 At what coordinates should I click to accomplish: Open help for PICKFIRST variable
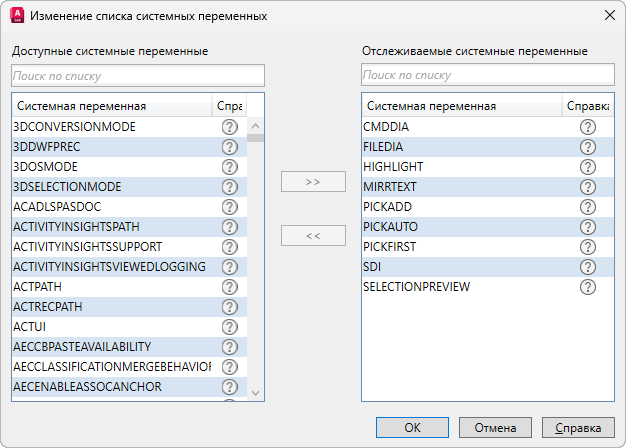pyautogui.click(x=588, y=247)
